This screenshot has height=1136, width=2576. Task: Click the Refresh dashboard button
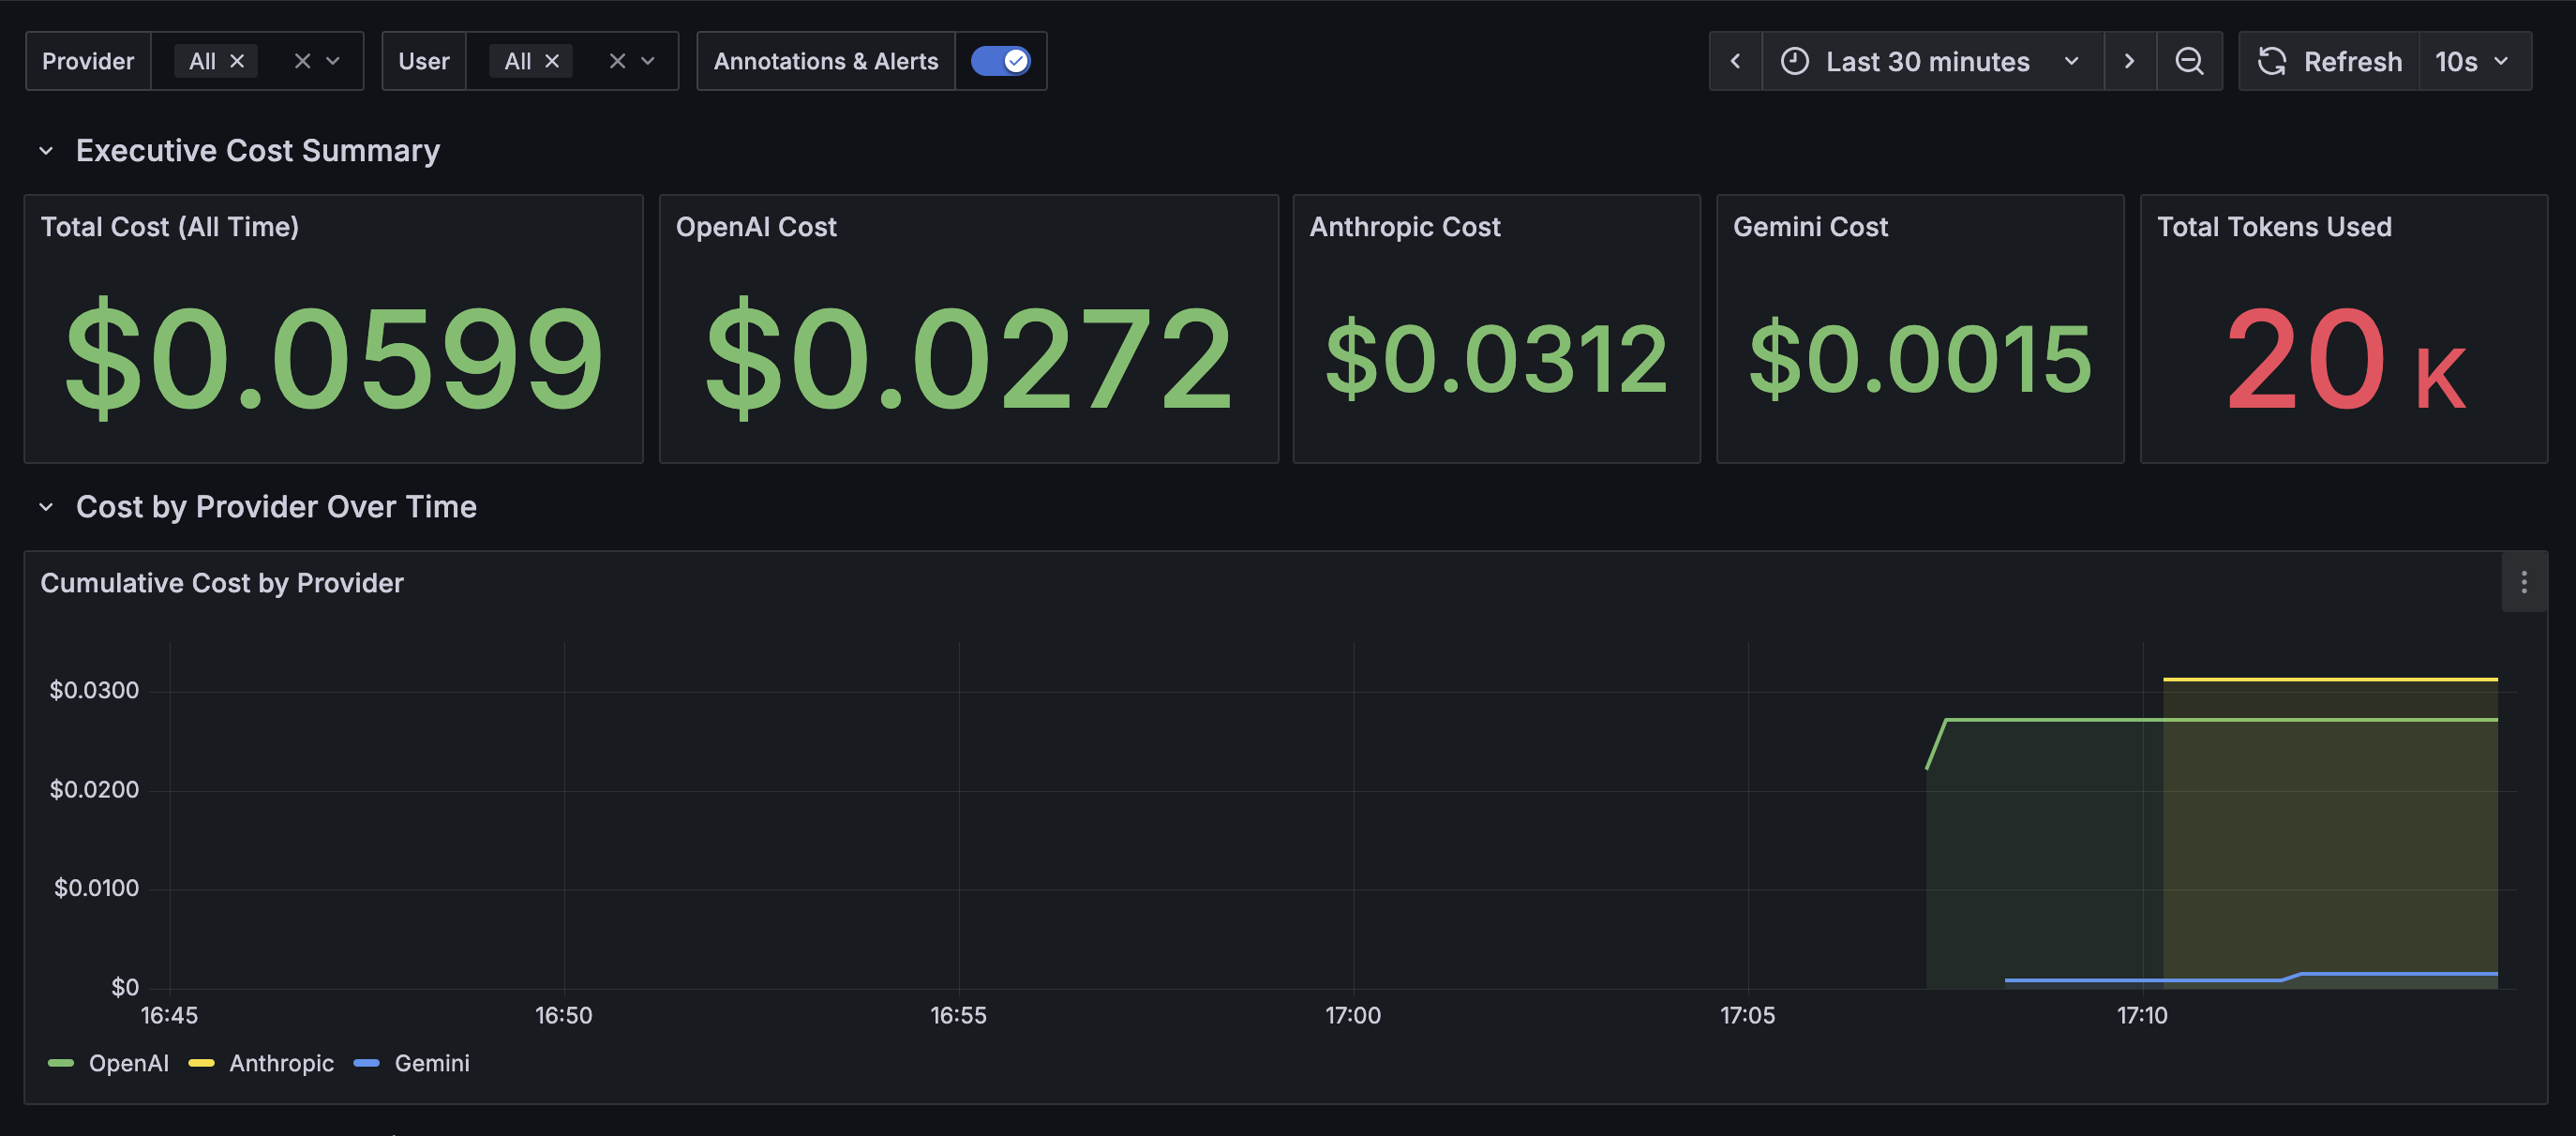coord(2329,61)
